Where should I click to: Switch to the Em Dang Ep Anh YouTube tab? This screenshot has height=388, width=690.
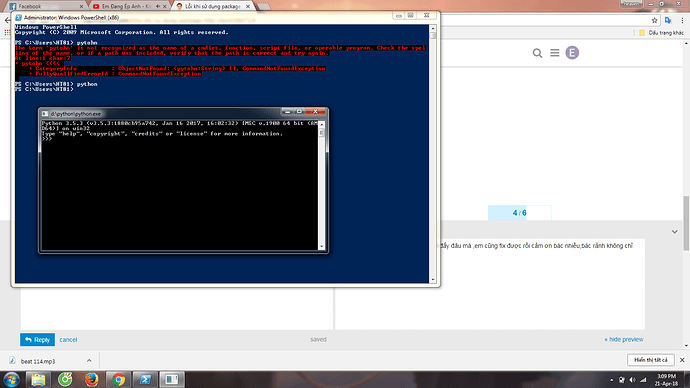(129, 6)
